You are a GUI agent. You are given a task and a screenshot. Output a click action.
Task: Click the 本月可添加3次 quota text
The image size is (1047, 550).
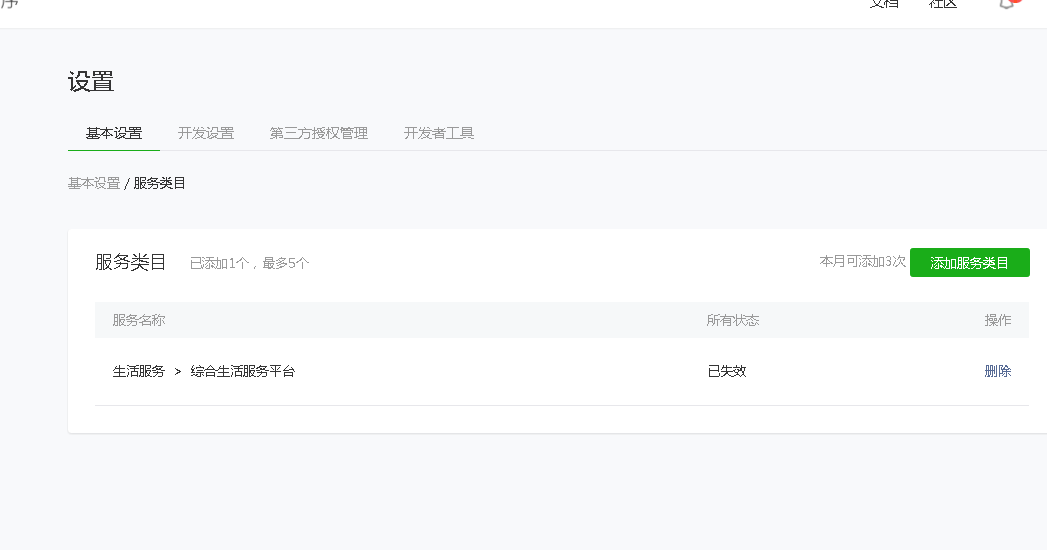pos(863,261)
